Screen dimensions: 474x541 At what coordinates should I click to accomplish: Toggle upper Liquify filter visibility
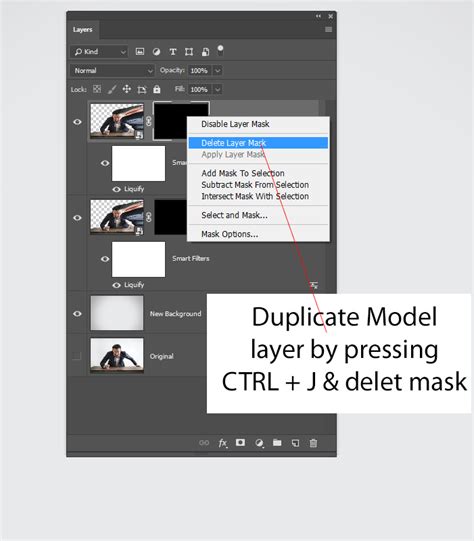(117, 189)
